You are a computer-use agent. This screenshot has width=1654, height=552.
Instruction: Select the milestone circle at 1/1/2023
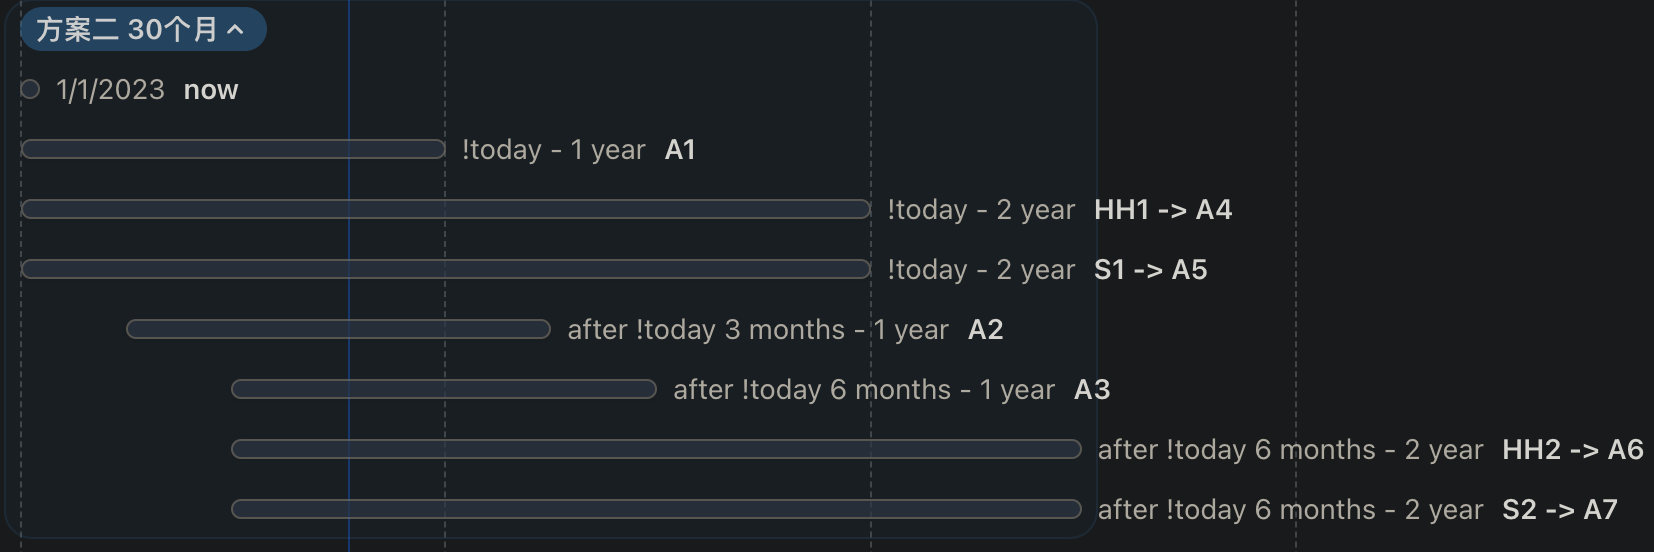click(x=30, y=90)
